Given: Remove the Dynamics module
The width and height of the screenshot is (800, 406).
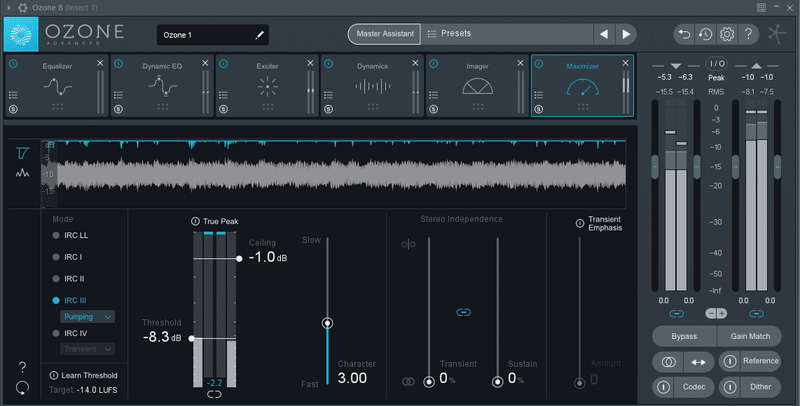Looking at the screenshot, I should 415,63.
